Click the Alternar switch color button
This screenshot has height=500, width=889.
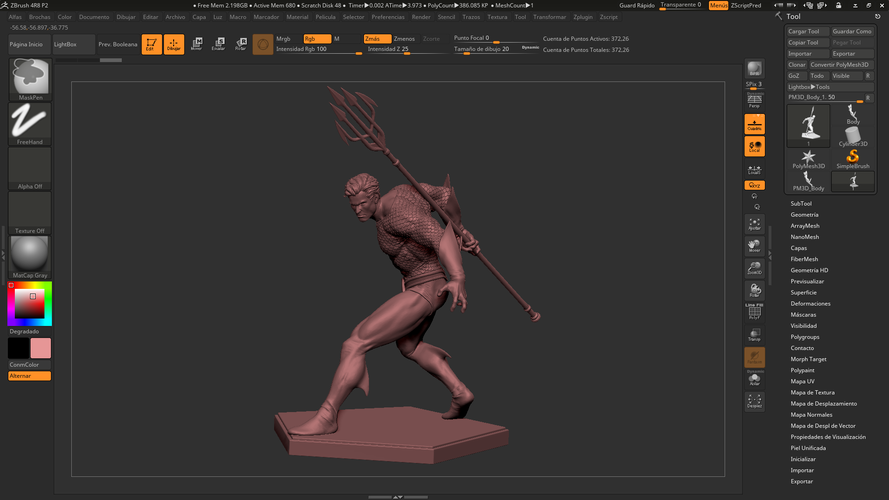(29, 376)
